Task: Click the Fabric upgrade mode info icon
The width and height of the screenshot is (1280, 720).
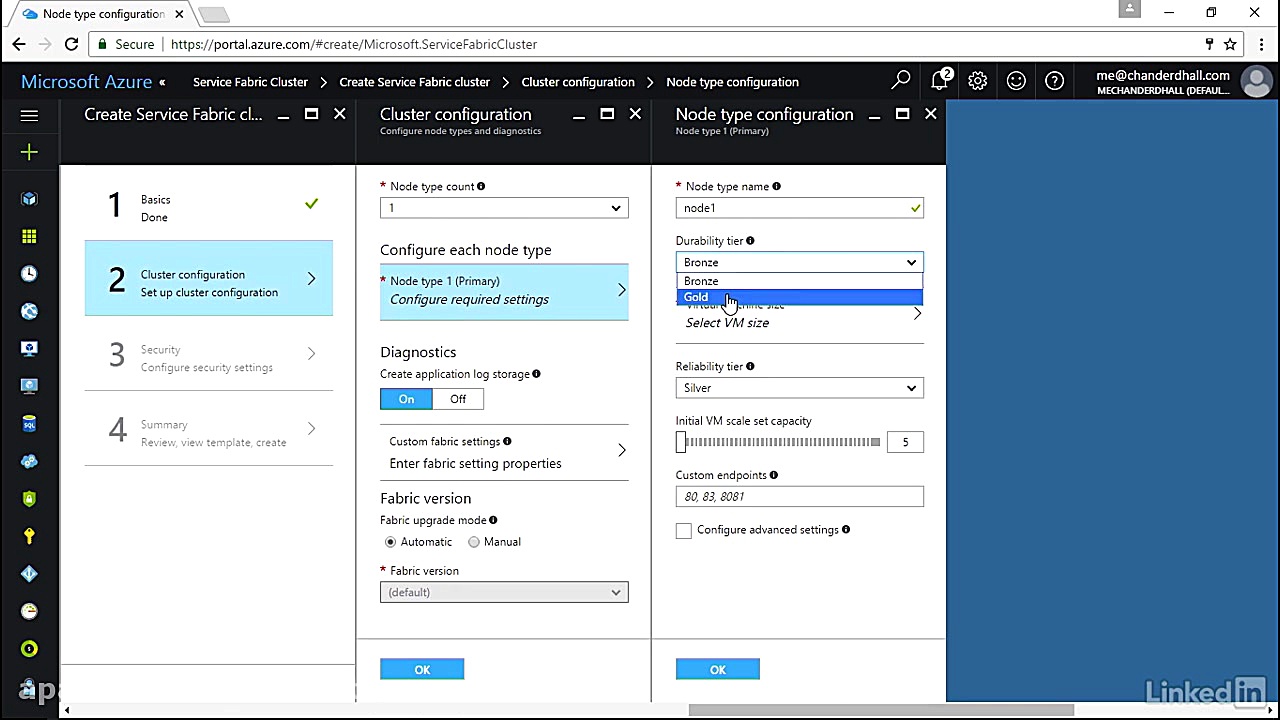Action: point(493,520)
